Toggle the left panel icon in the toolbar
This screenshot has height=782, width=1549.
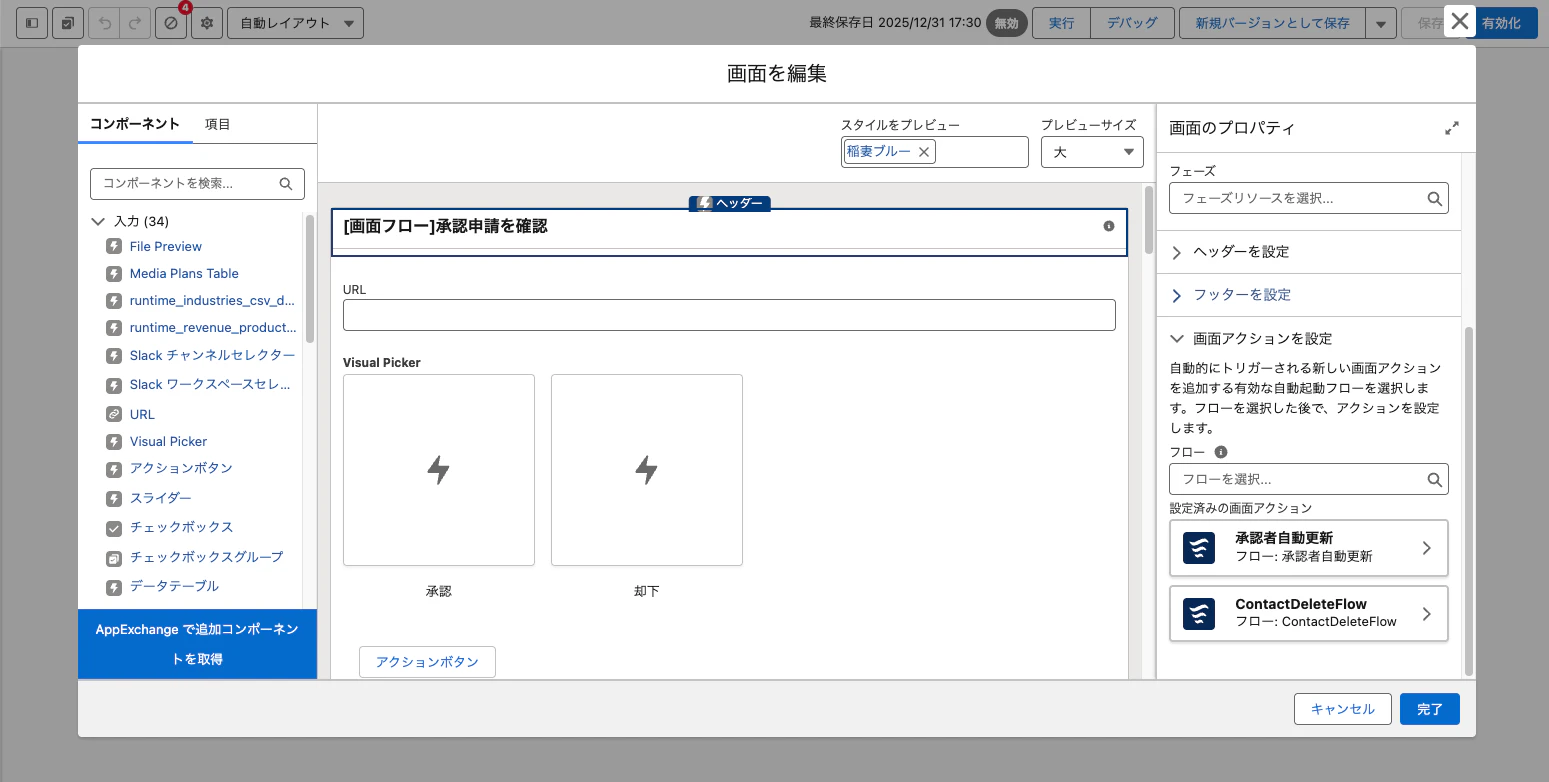pyautogui.click(x=31, y=22)
